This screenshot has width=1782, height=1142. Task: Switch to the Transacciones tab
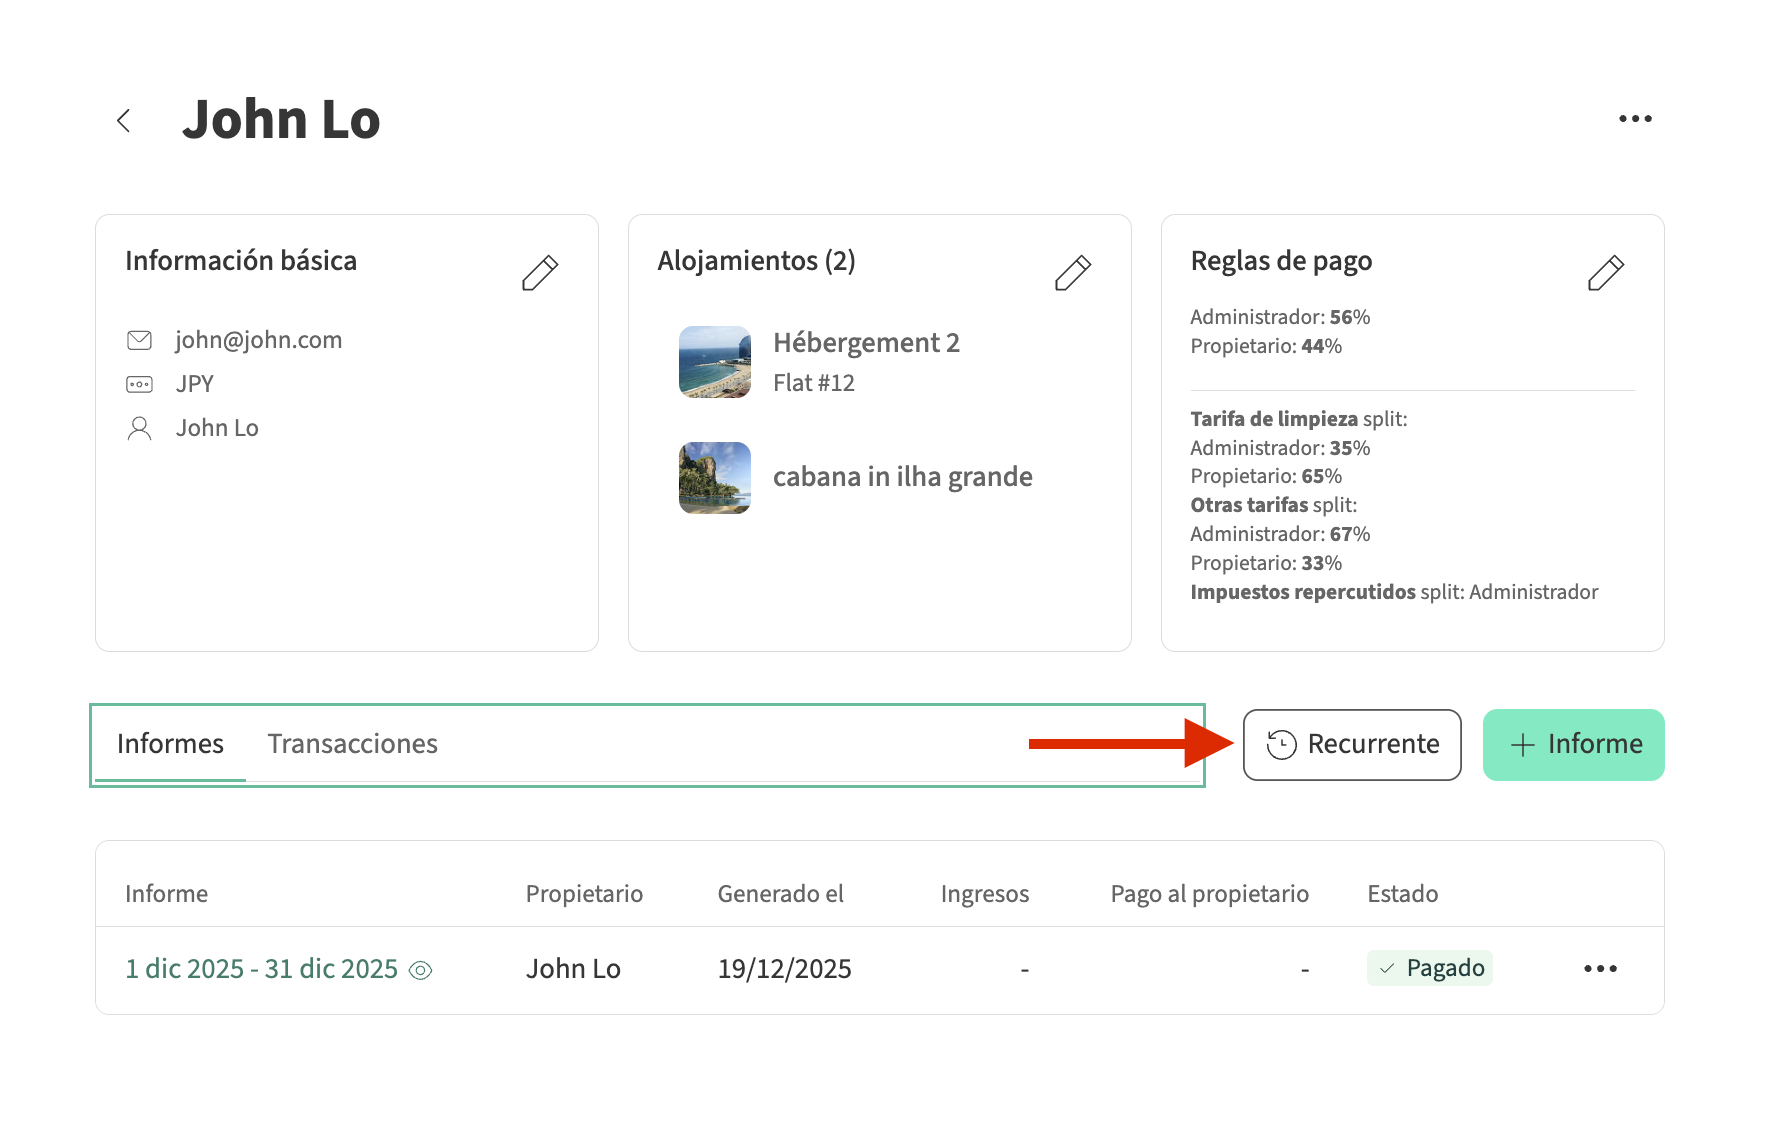click(x=352, y=744)
